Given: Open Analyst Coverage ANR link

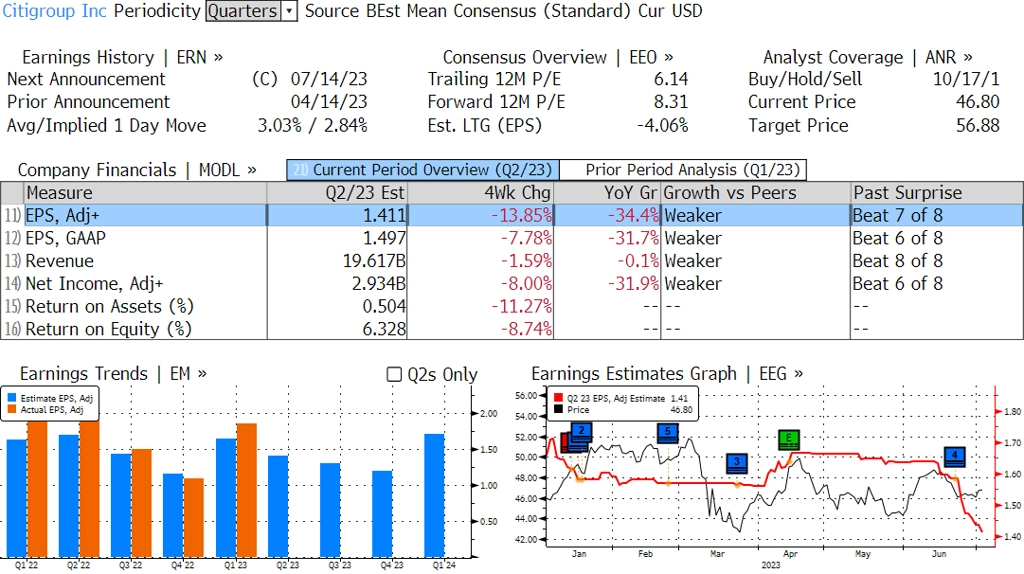Looking at the screenshot, I should tap(867, 57).
